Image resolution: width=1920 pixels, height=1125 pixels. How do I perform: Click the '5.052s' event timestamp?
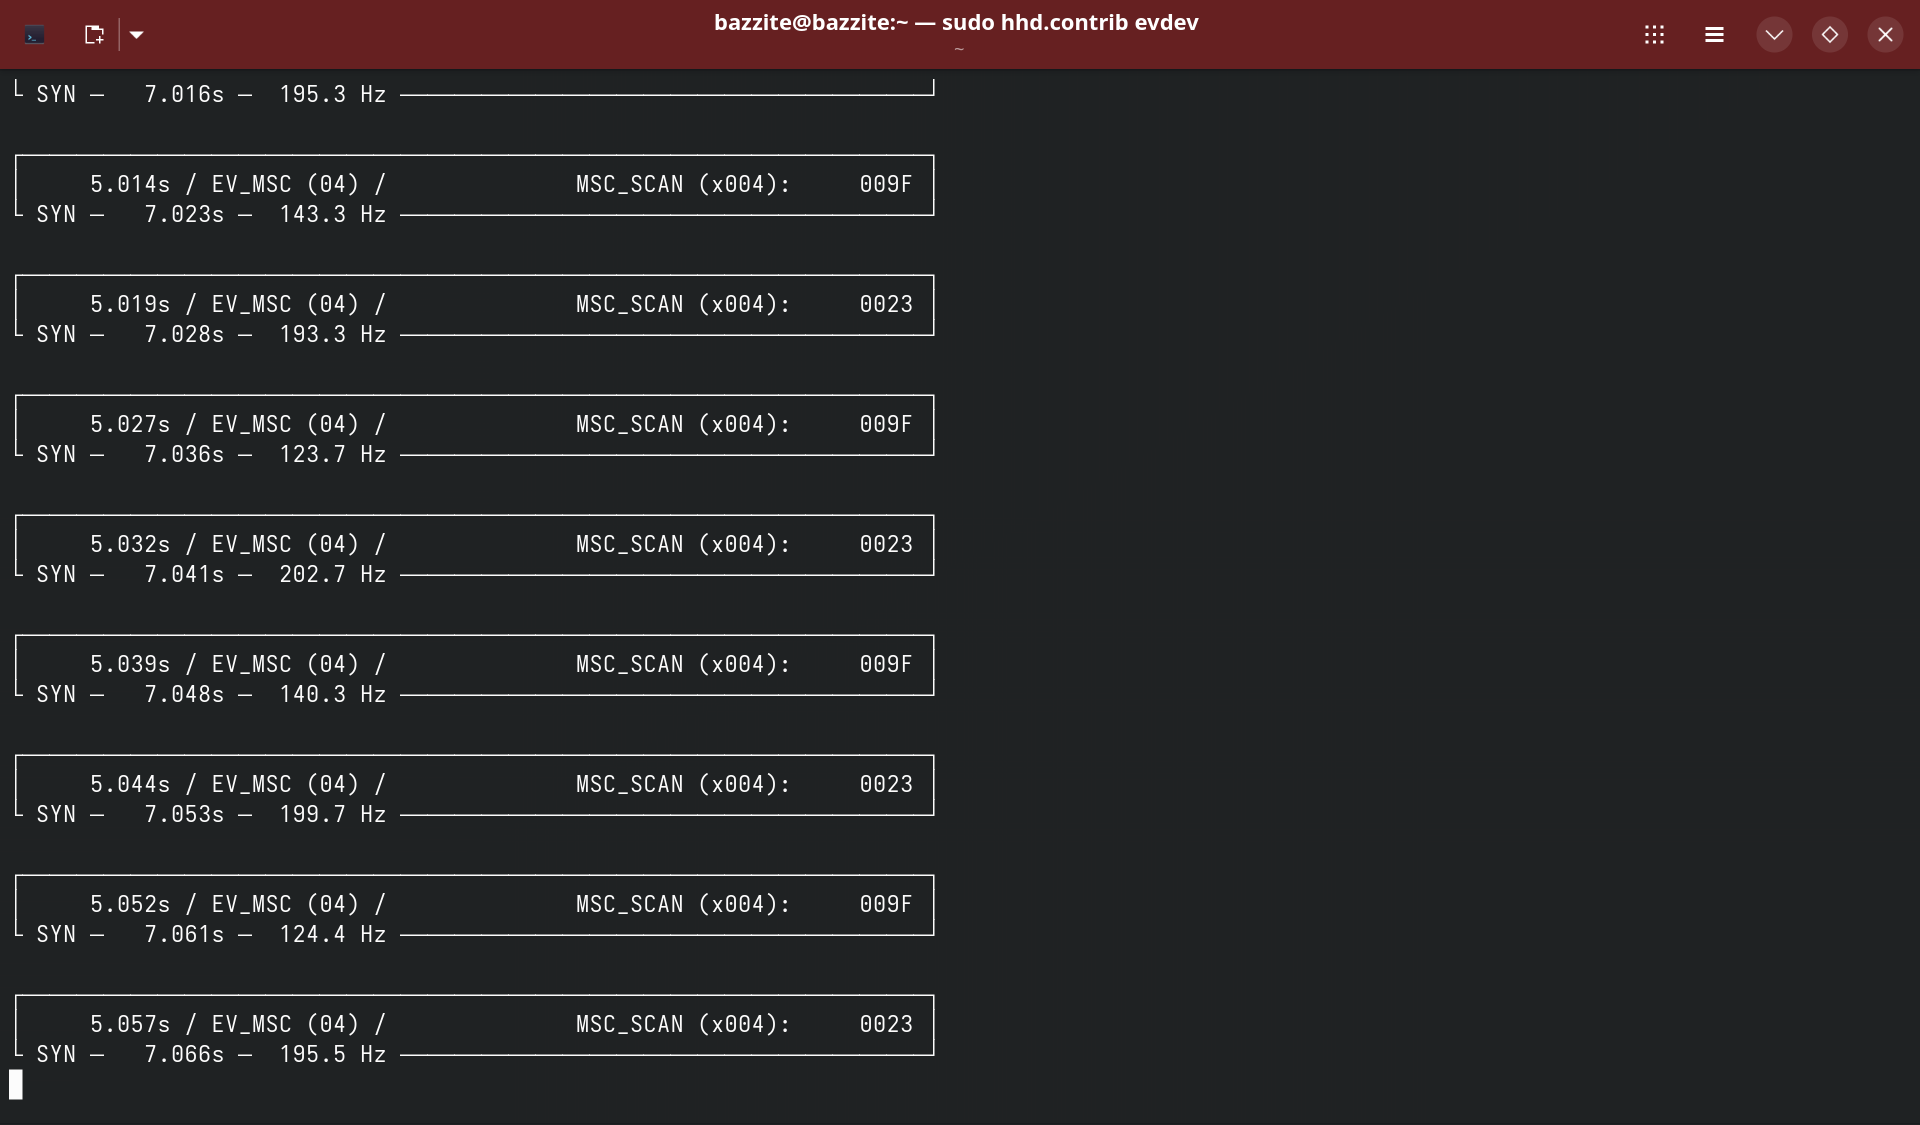[130, 904]
